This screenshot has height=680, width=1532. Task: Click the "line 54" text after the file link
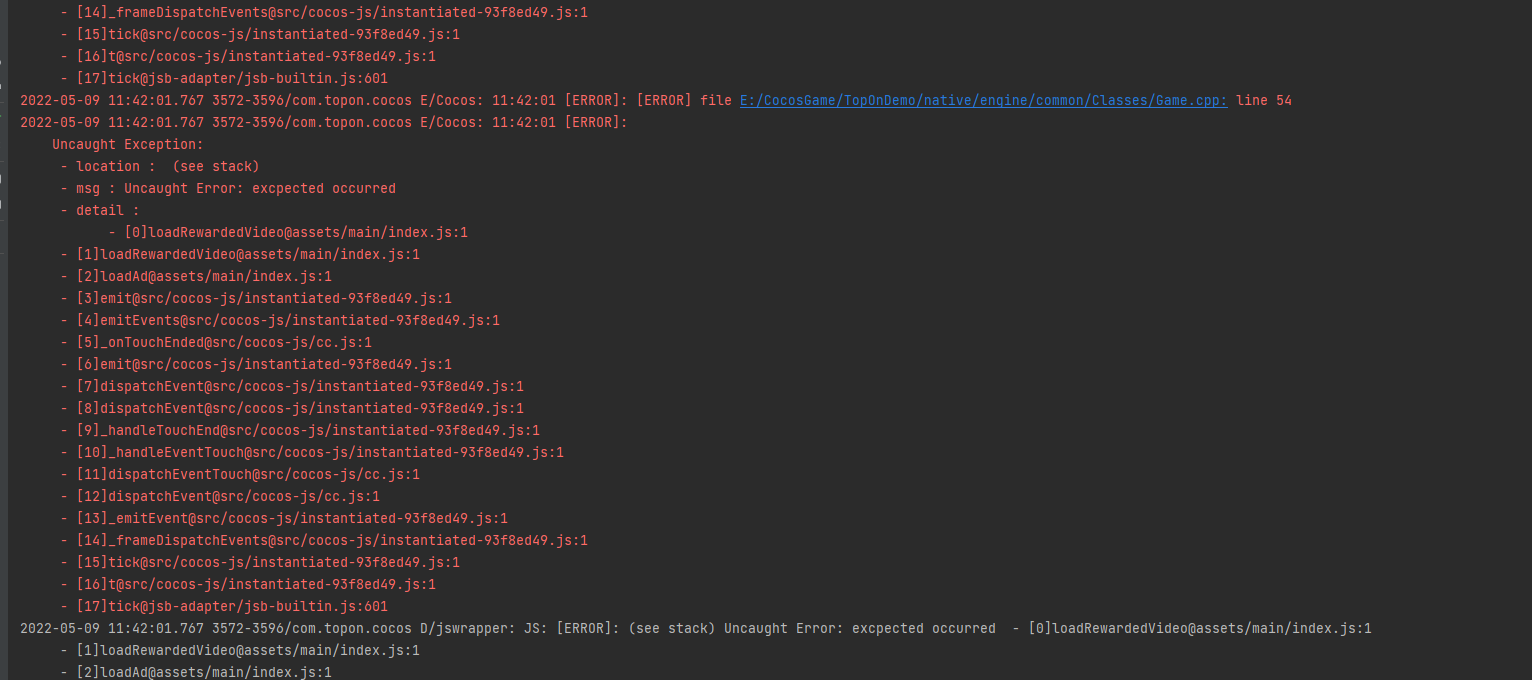1263,100
